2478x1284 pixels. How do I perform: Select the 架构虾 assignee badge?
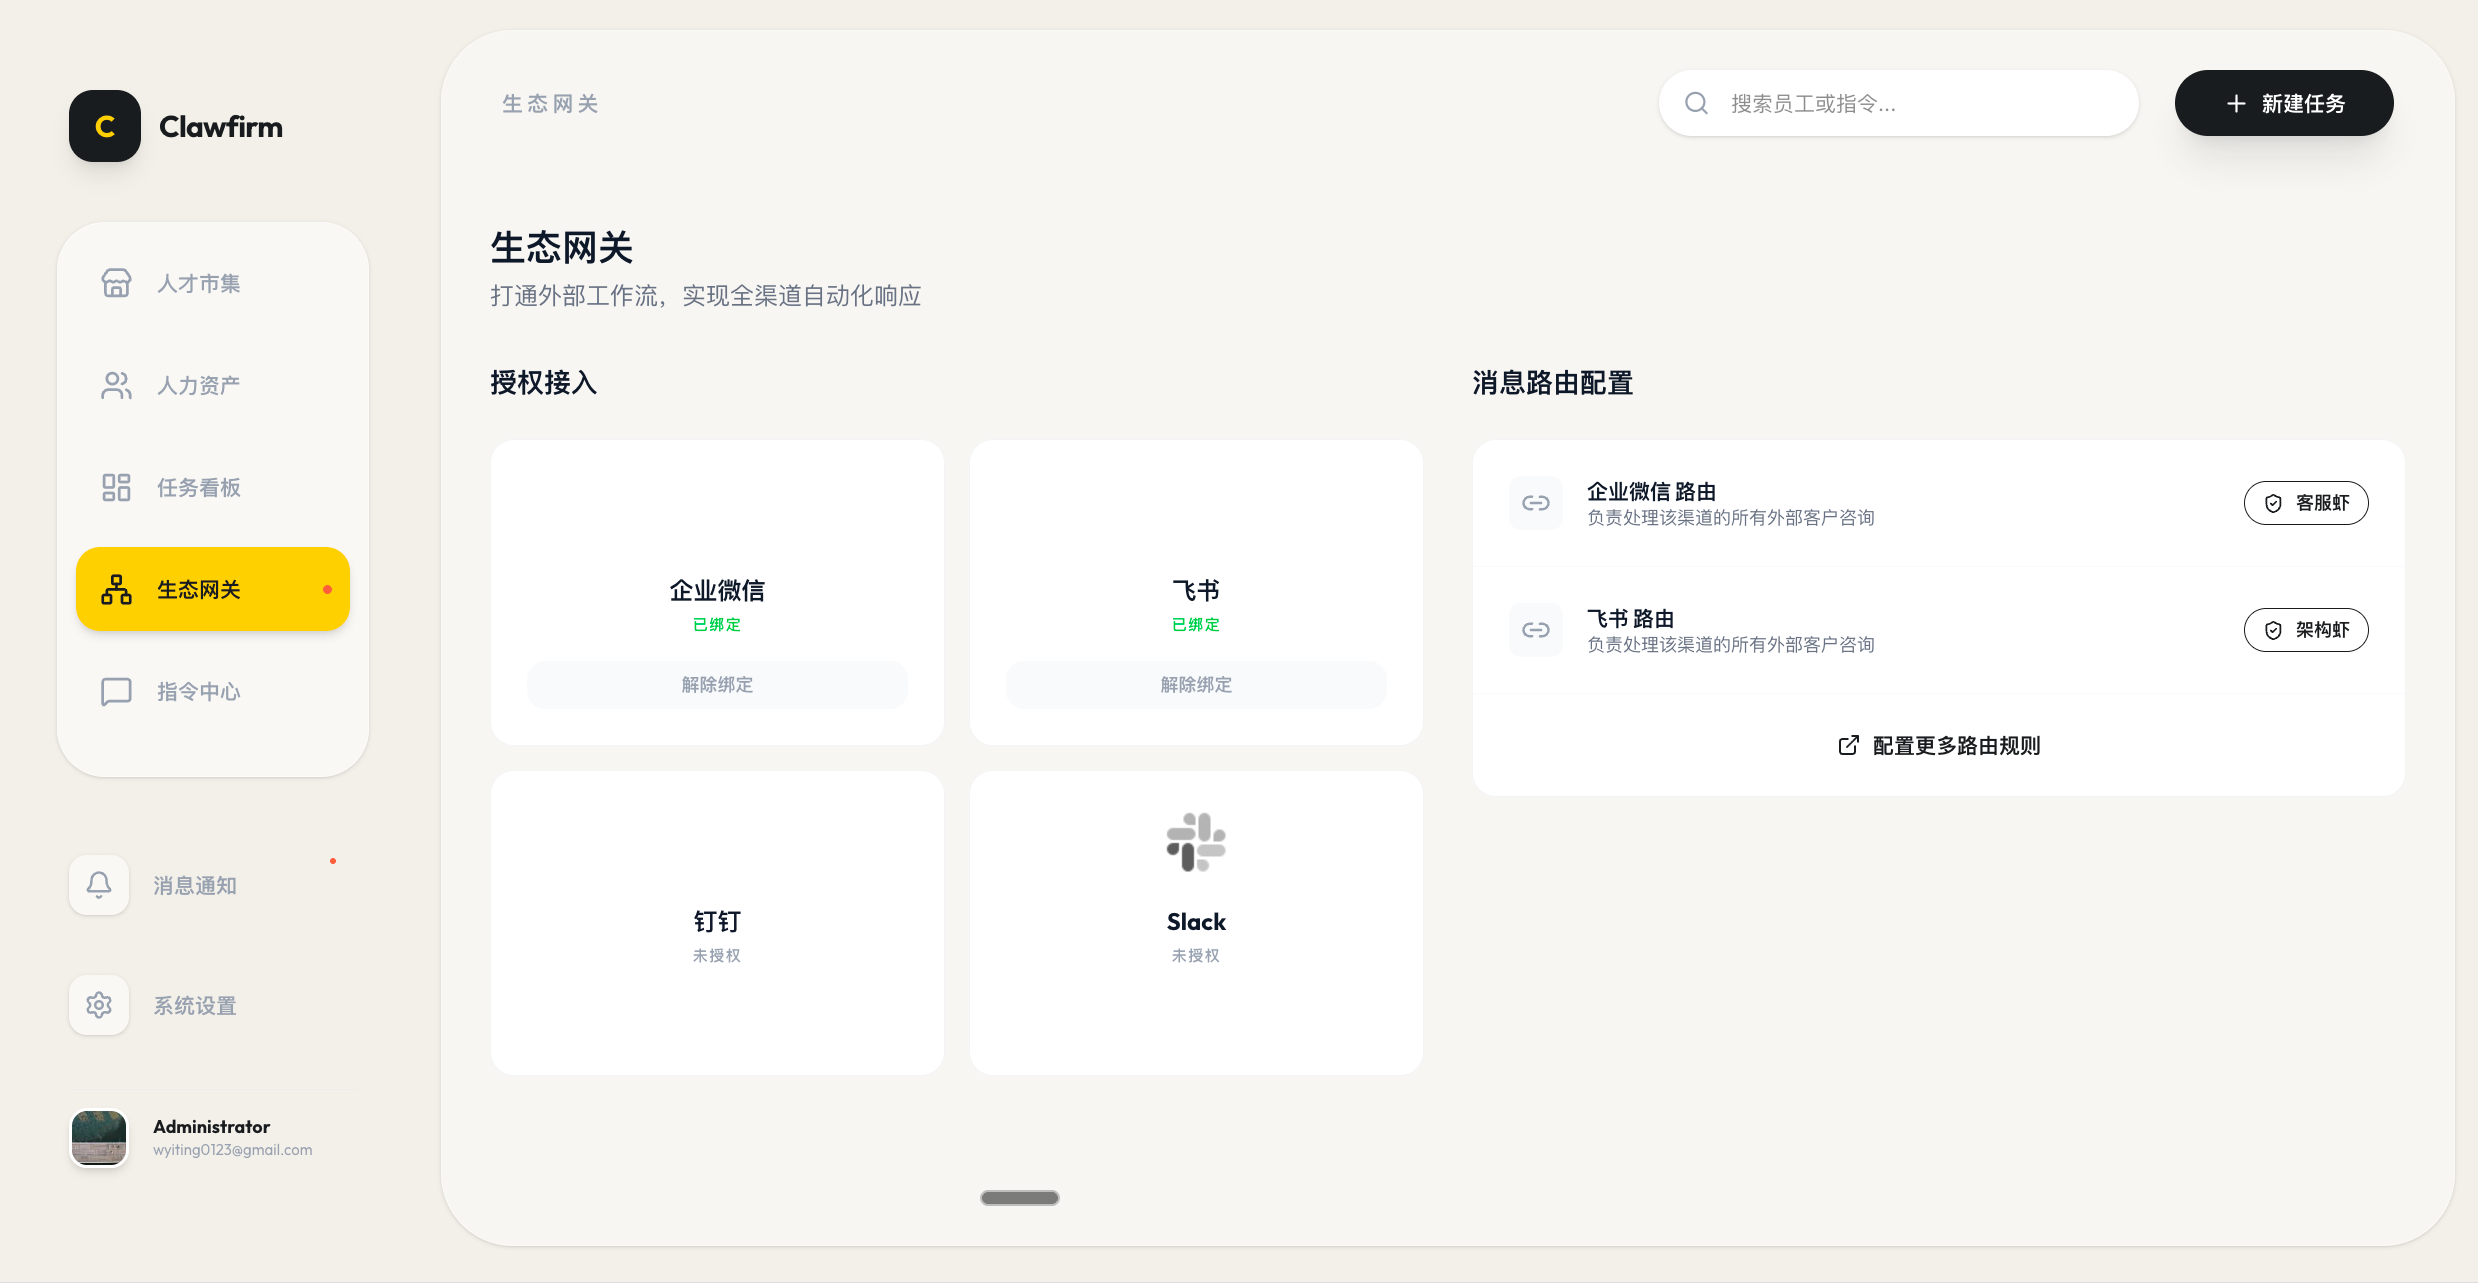pyautogui.click(x=2306, y=630)
